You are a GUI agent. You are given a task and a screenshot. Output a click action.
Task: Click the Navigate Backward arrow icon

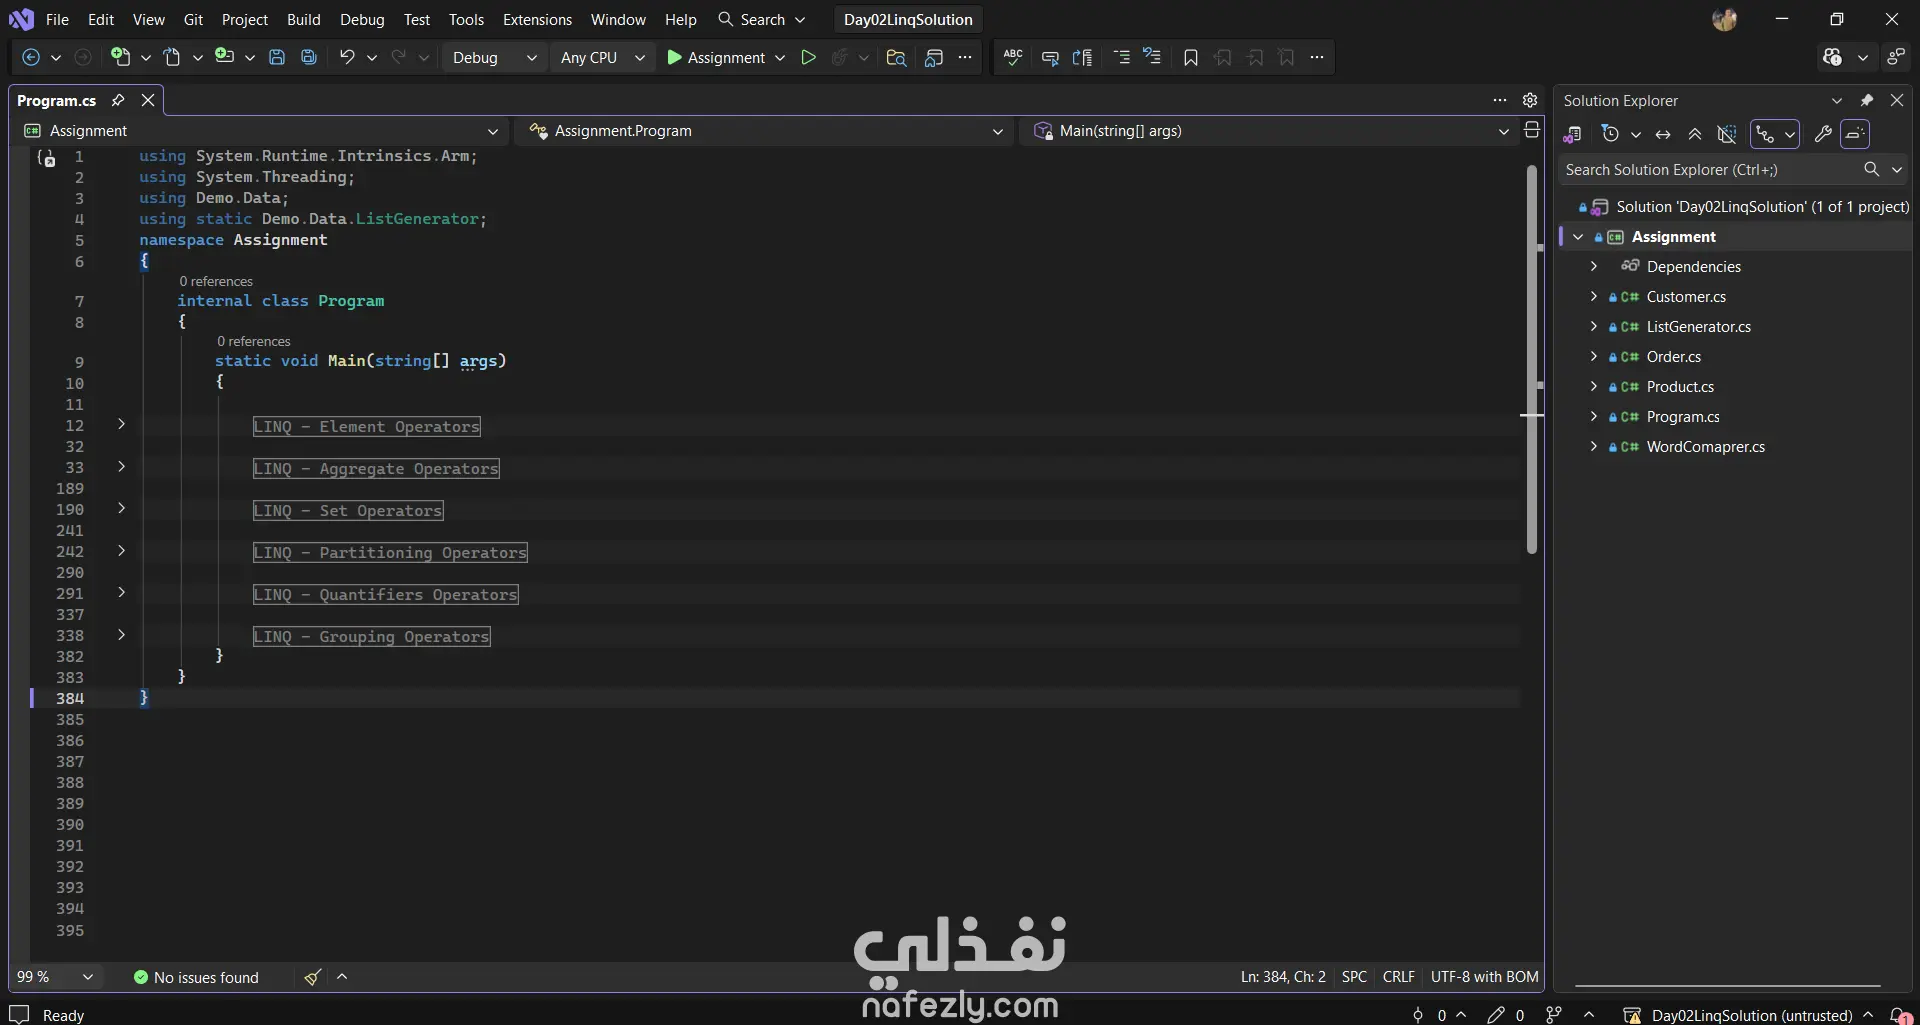(31, 58)
